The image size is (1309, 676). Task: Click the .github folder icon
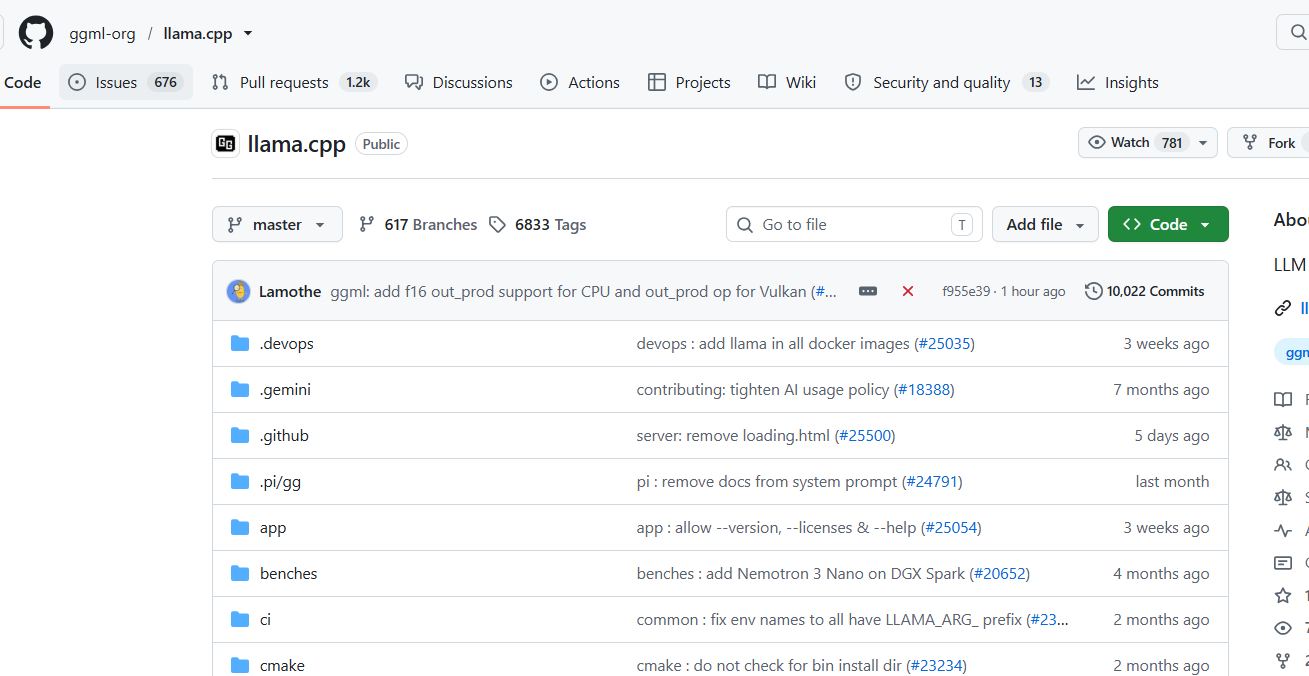pyautogui.click(x=240, y=435)
